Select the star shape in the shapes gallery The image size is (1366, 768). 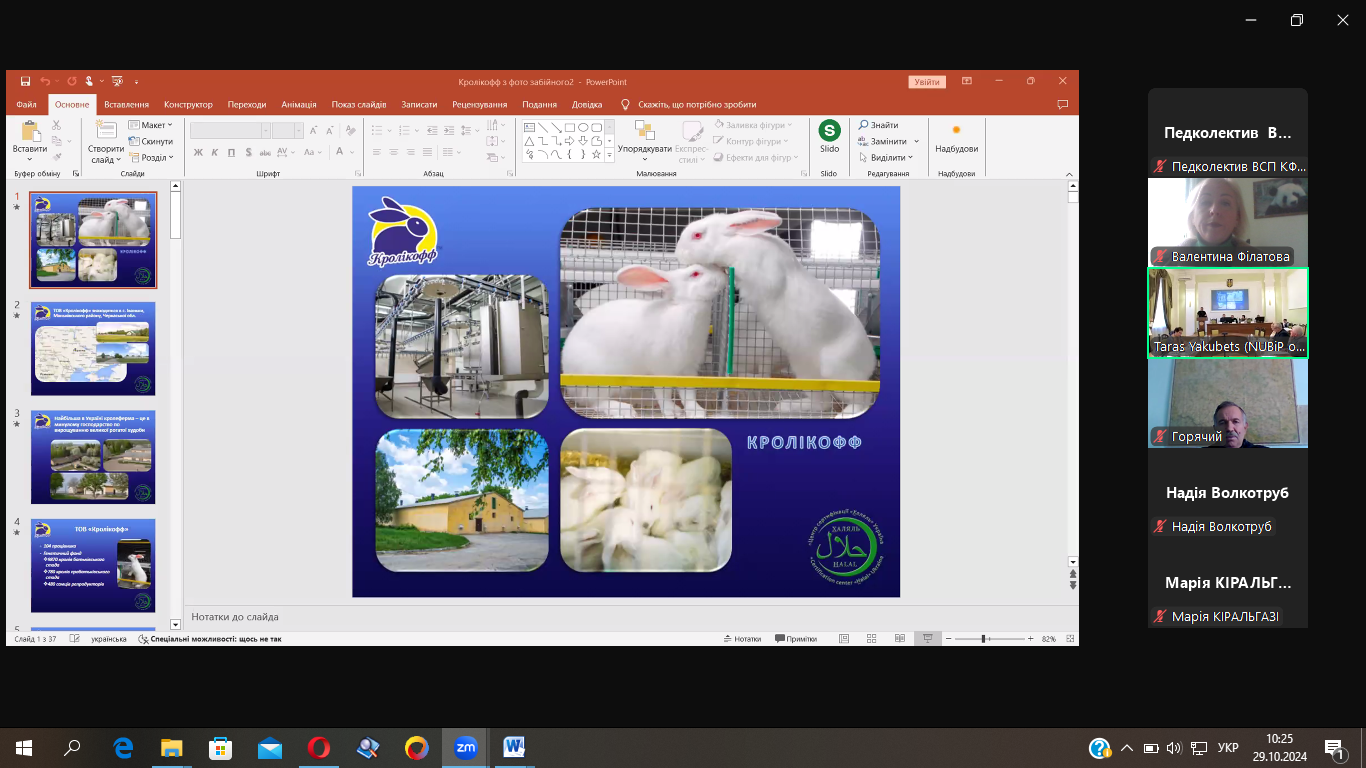[596, 154]
